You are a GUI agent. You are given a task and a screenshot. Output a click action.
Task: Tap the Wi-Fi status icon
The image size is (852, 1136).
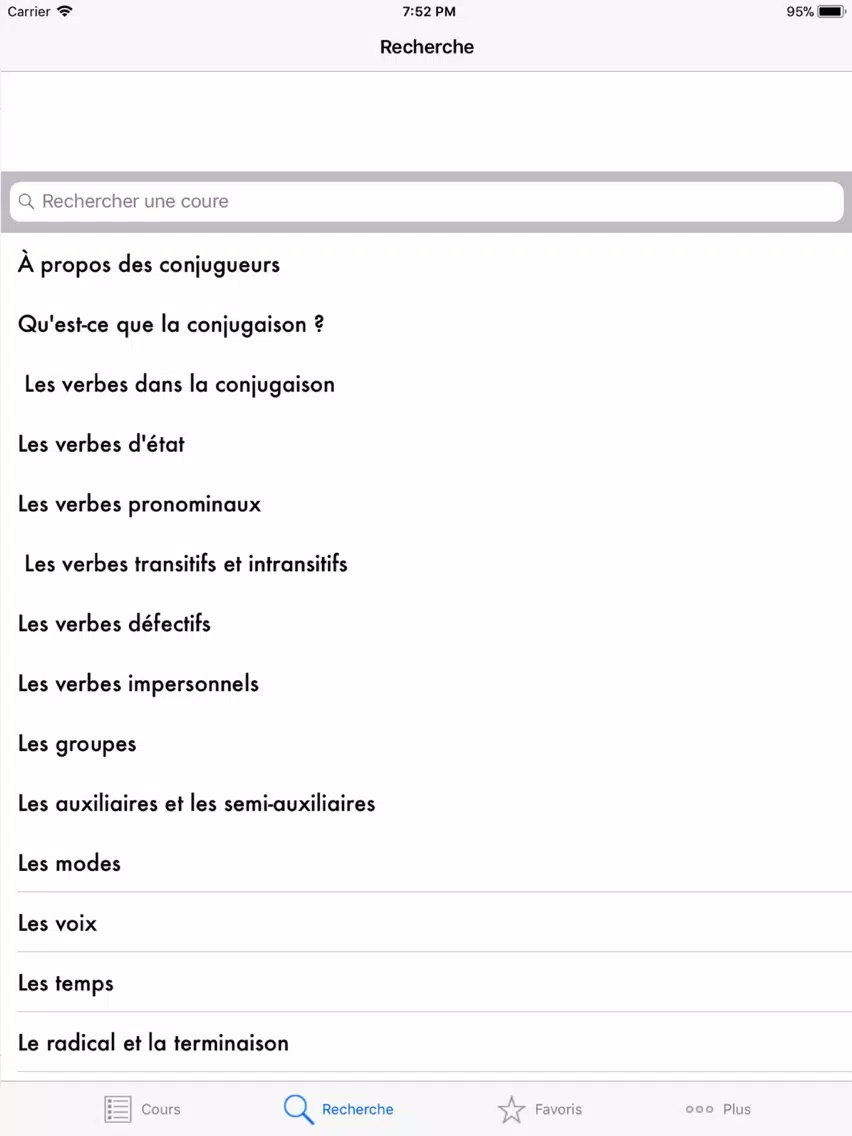coord(65,11)
